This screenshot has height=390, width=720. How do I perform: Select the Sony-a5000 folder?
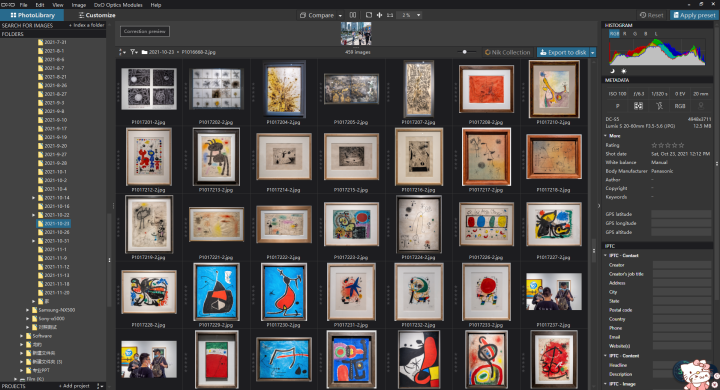tap(48, 319)
